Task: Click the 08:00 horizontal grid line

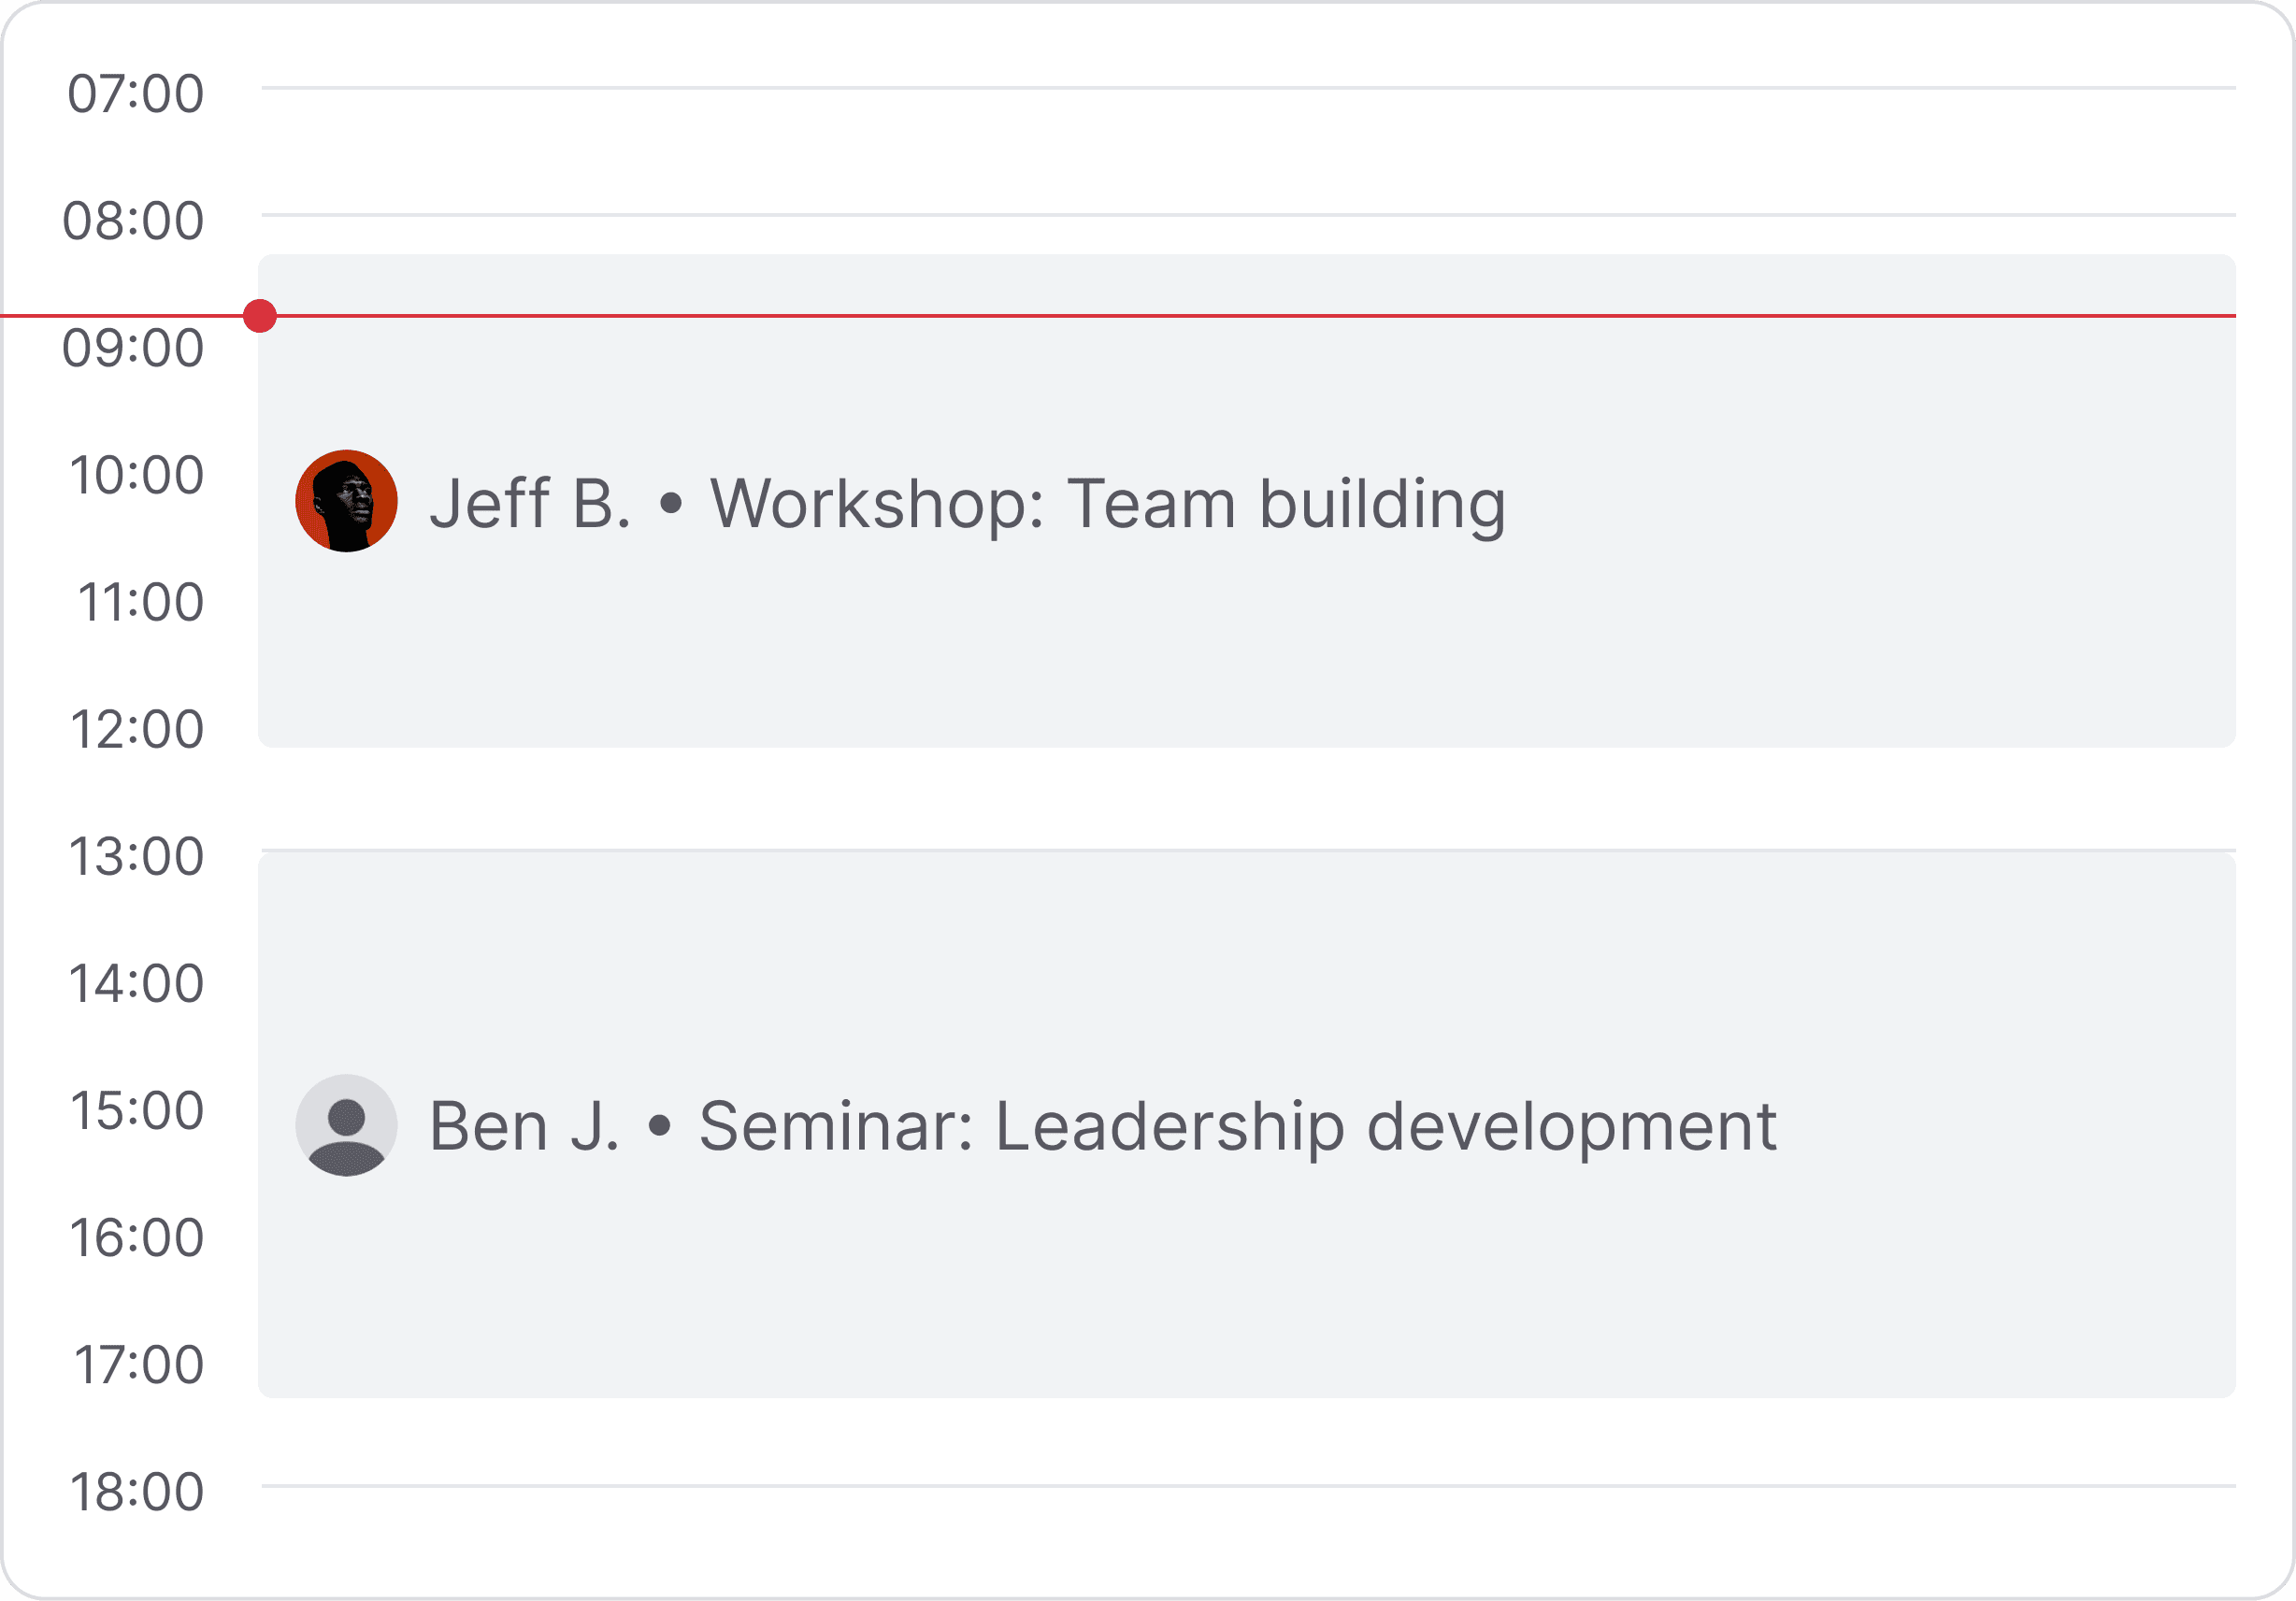Action: [x=1200, y=213]
